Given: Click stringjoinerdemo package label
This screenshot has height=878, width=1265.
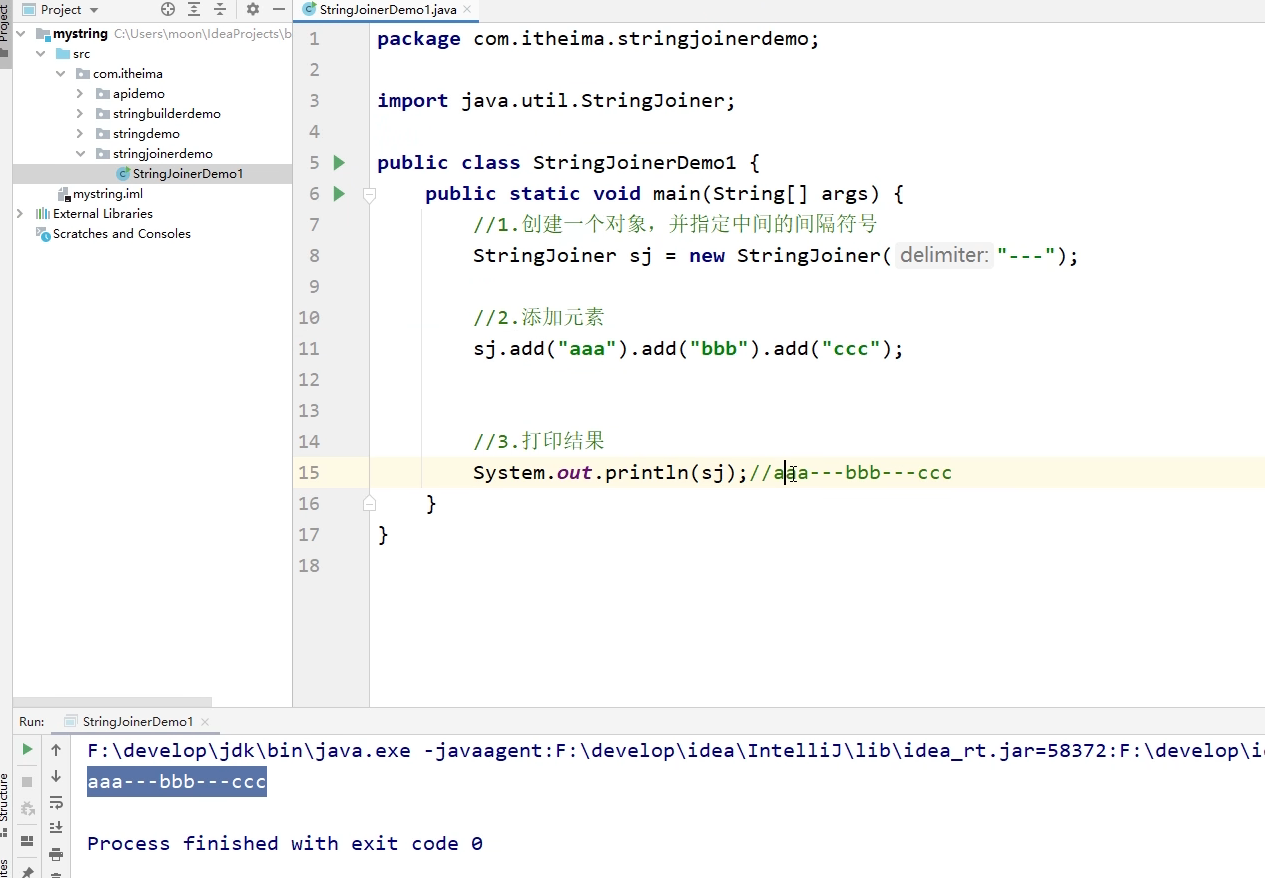Looking at the screenshot, I should [162, 154].
